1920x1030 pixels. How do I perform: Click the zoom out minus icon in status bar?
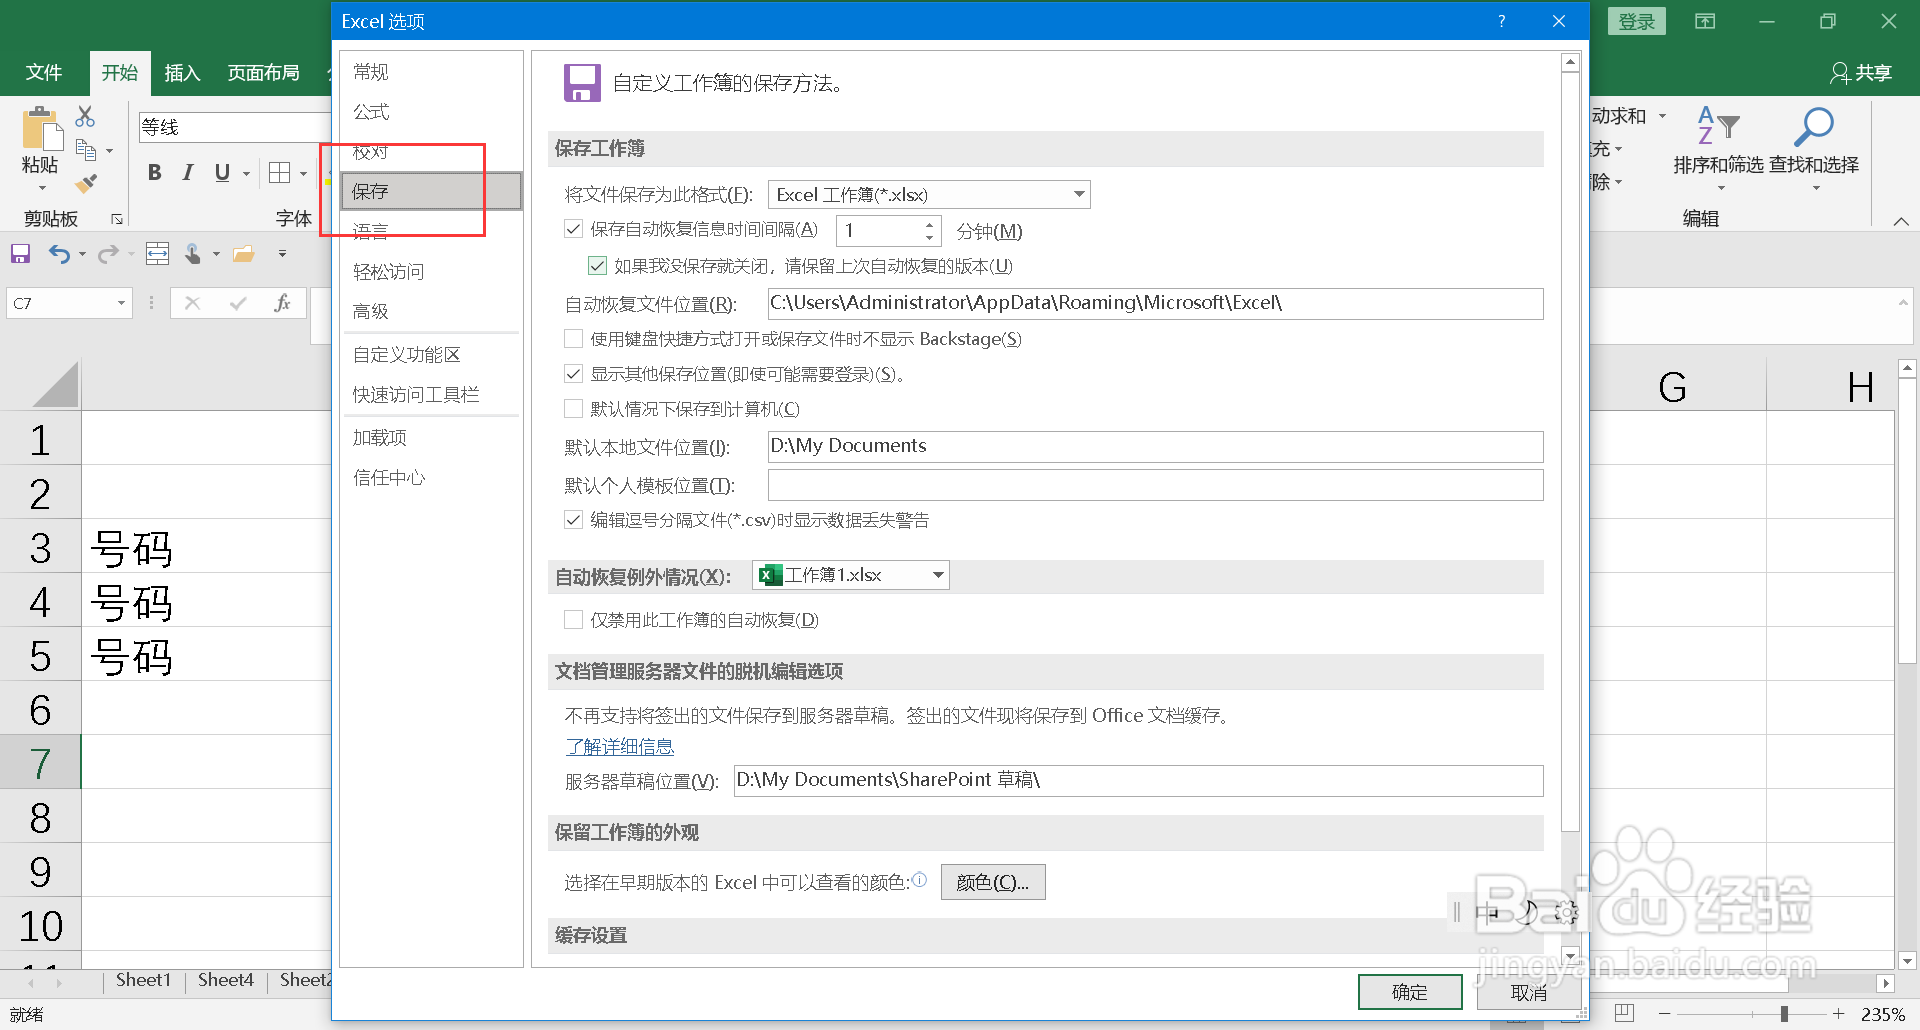(x=1664, y=1013)
